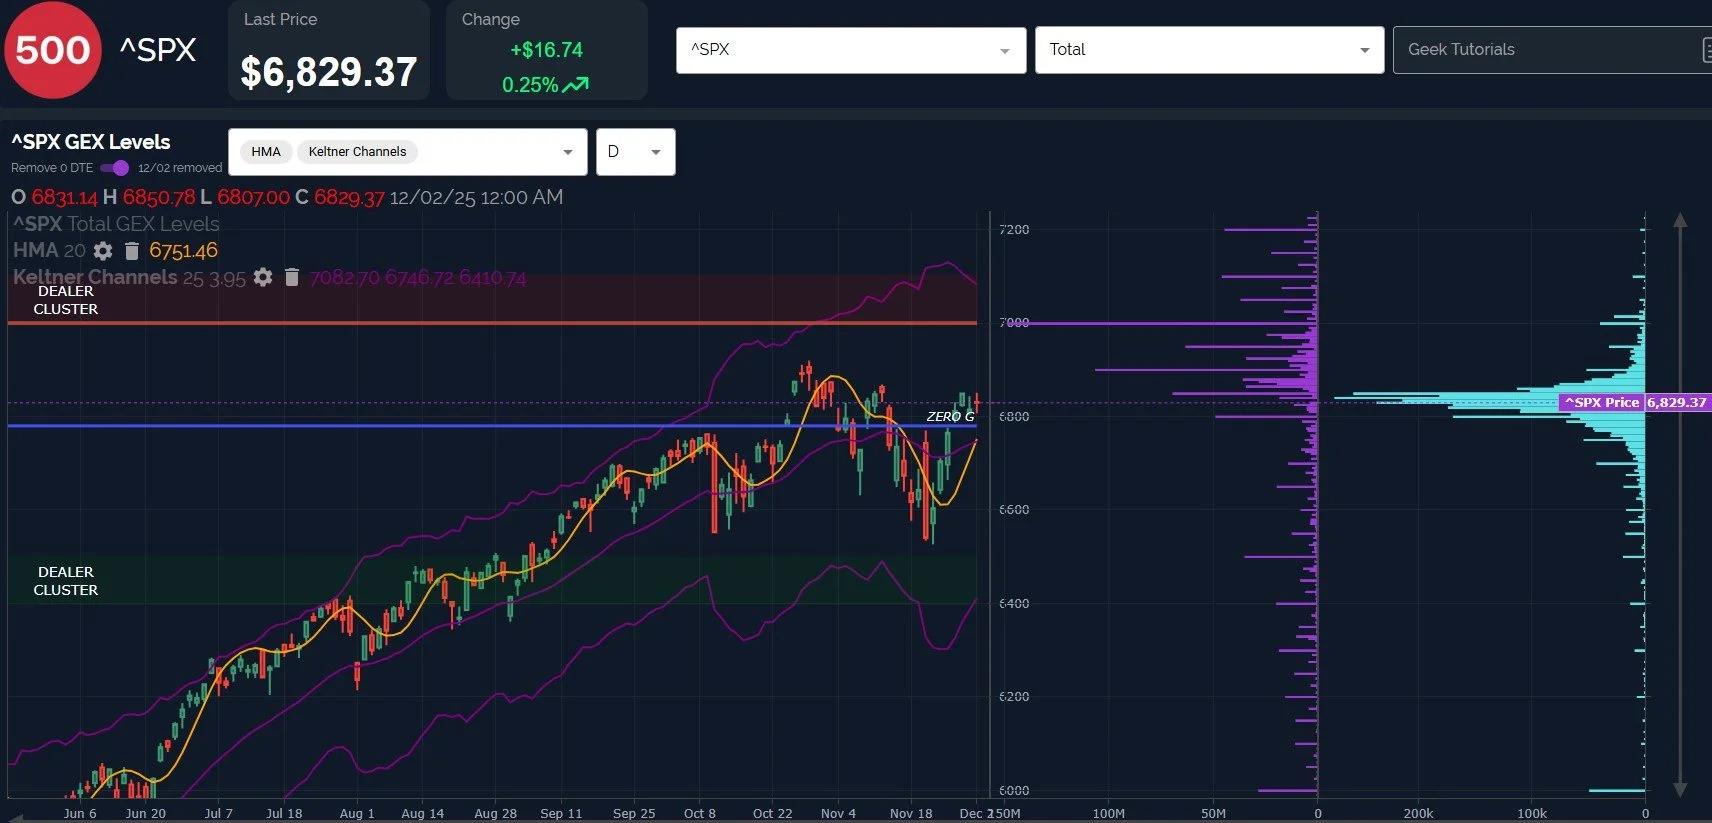Click the Oct 22 date axis label

(772, 813)
